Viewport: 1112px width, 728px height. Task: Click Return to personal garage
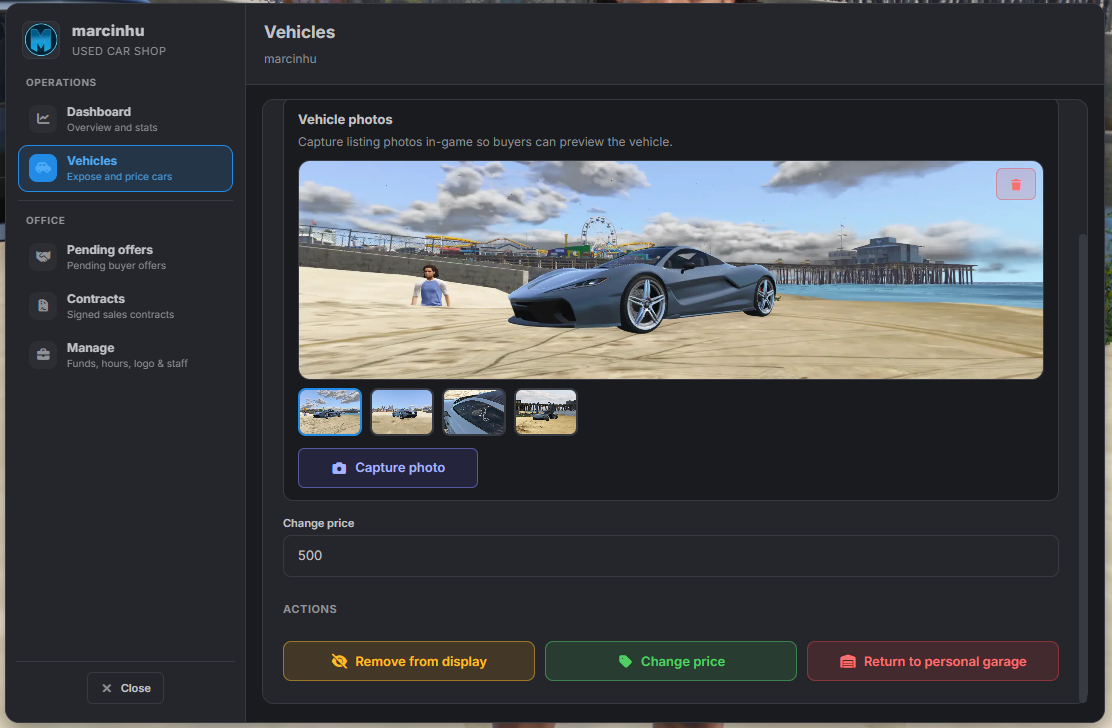(933, 661)
